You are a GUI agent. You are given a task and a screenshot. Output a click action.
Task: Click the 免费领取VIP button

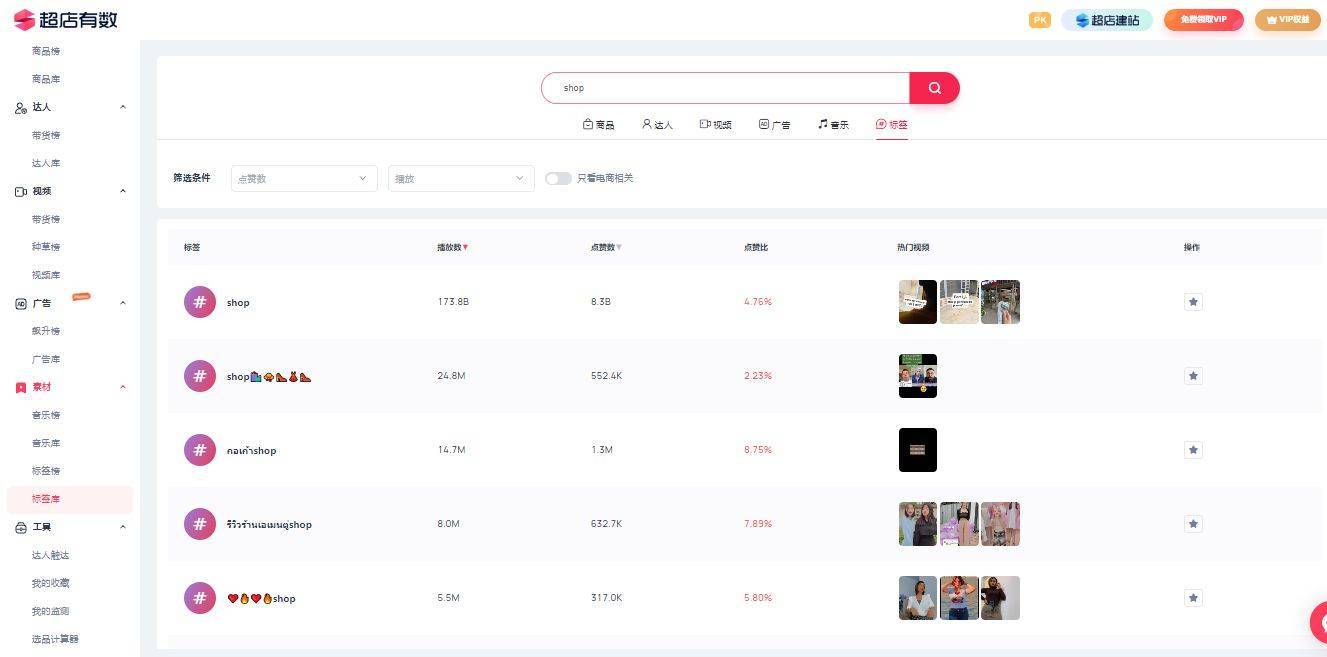coord(1203,19)
